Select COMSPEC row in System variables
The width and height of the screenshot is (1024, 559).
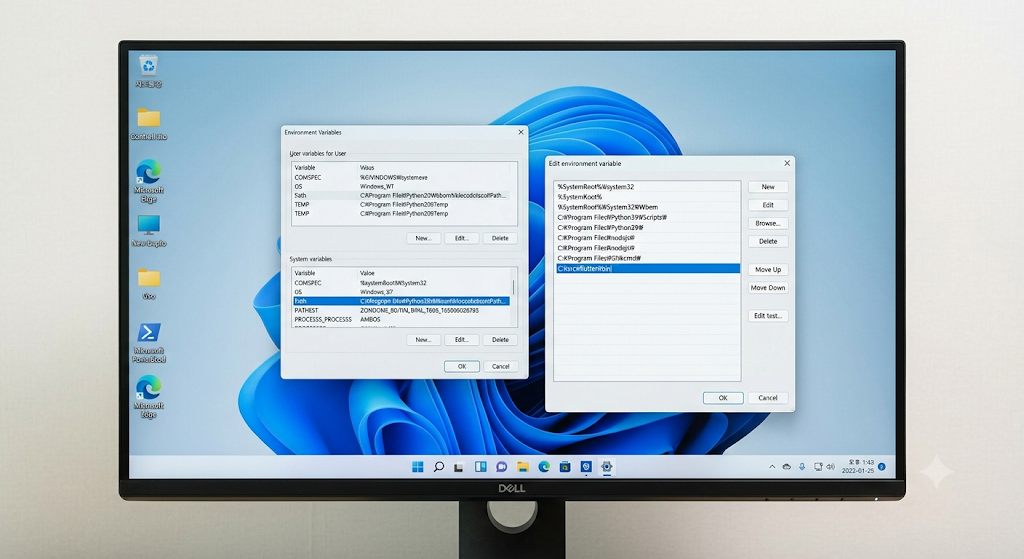pos(400,283)
